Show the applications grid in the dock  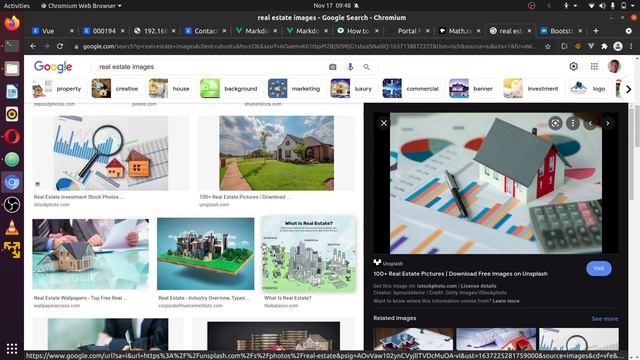click(x=12, y=348)
